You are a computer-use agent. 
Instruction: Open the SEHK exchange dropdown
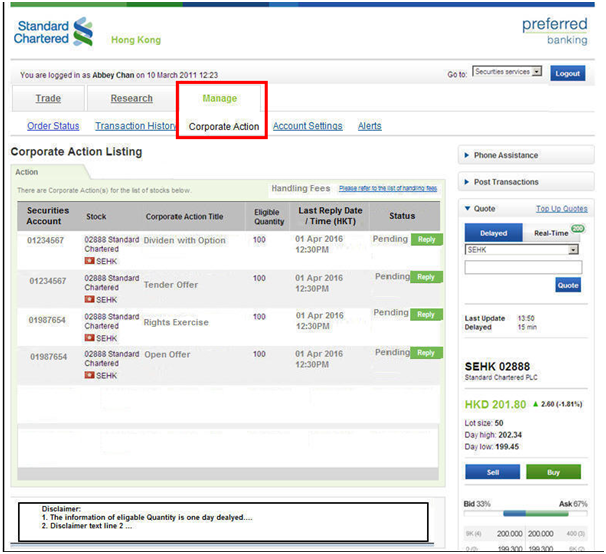pyautogui.click(x=522, y=250)
